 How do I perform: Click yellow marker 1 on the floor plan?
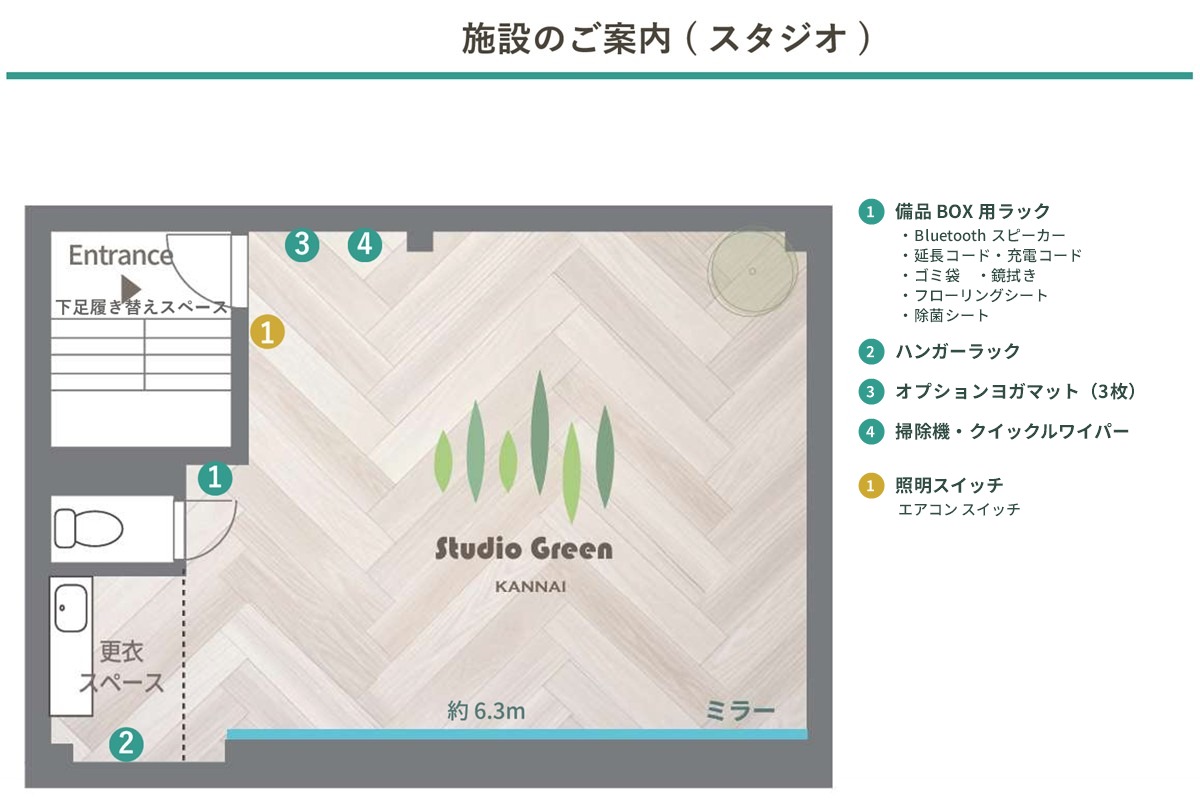click(267, 331)
